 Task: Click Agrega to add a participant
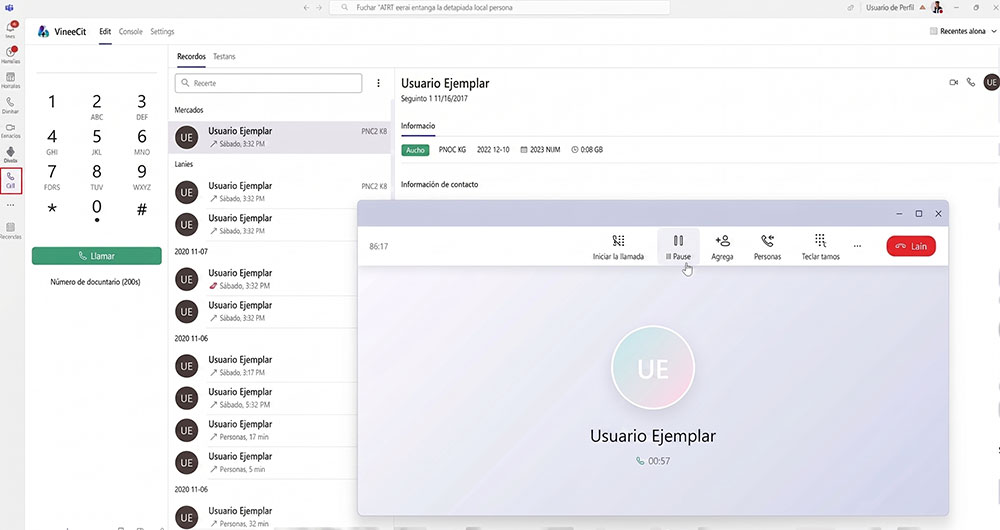click(x=722, y=247)
